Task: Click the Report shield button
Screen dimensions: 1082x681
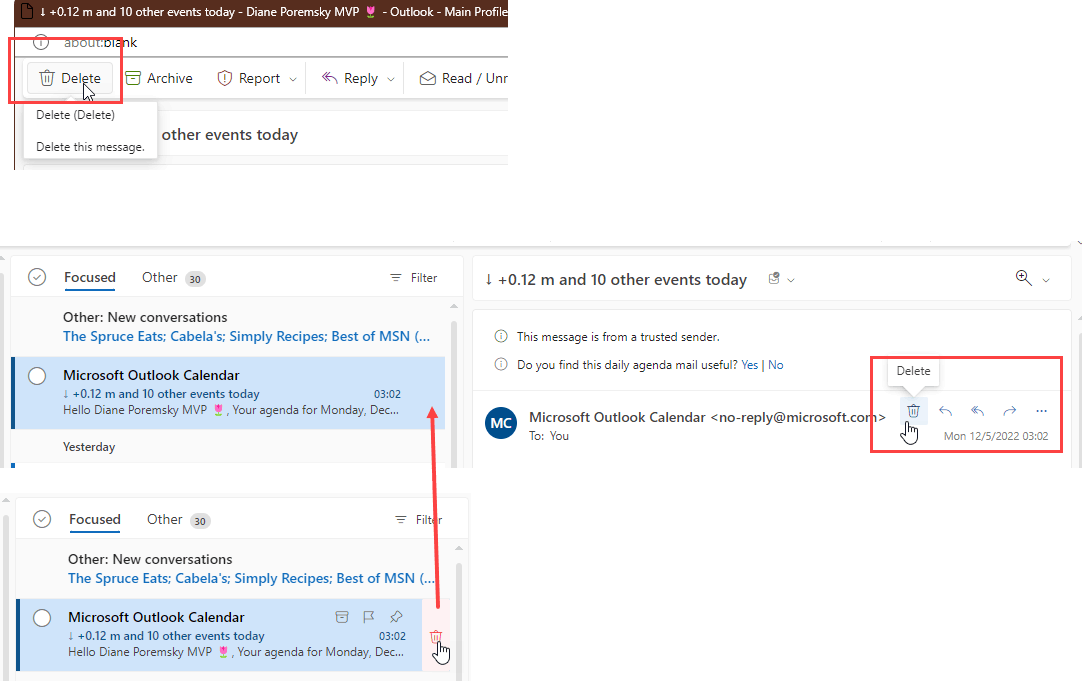Action: coord(249,78)
